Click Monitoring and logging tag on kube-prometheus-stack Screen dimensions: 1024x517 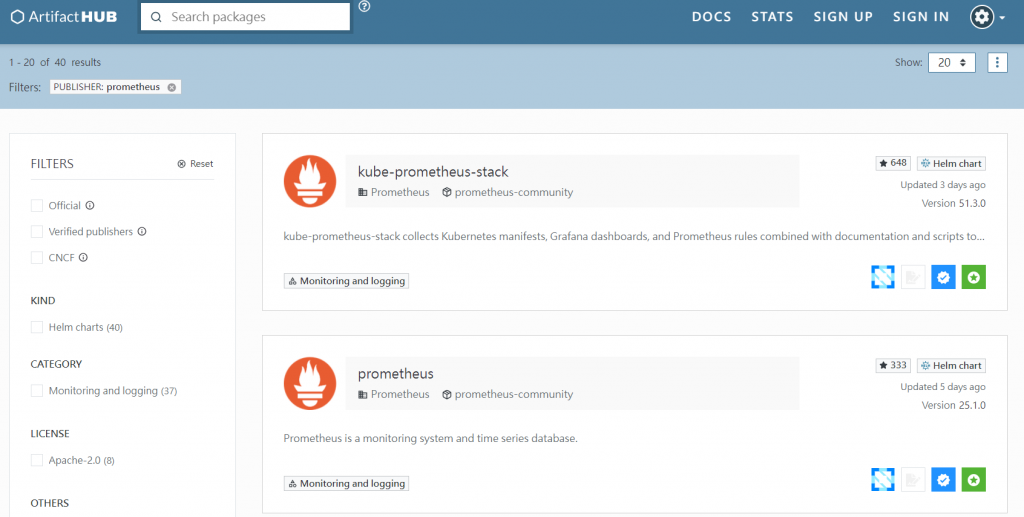346,281
